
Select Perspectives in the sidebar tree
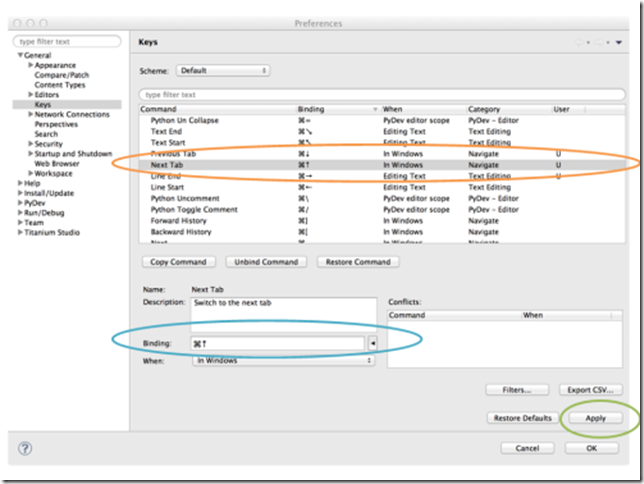pyautogui.click(x=56, y=125)
